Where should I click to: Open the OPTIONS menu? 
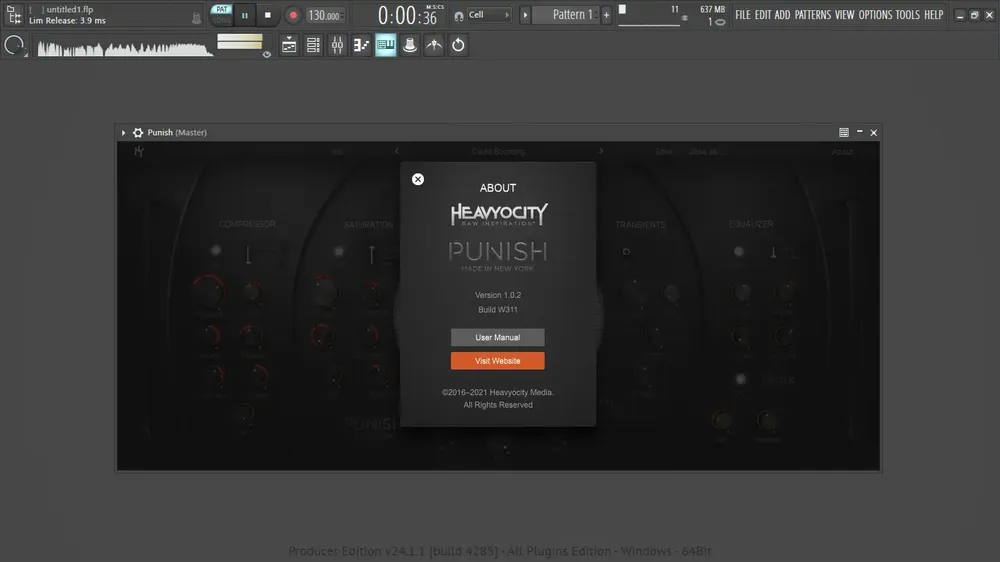point(875,15)
